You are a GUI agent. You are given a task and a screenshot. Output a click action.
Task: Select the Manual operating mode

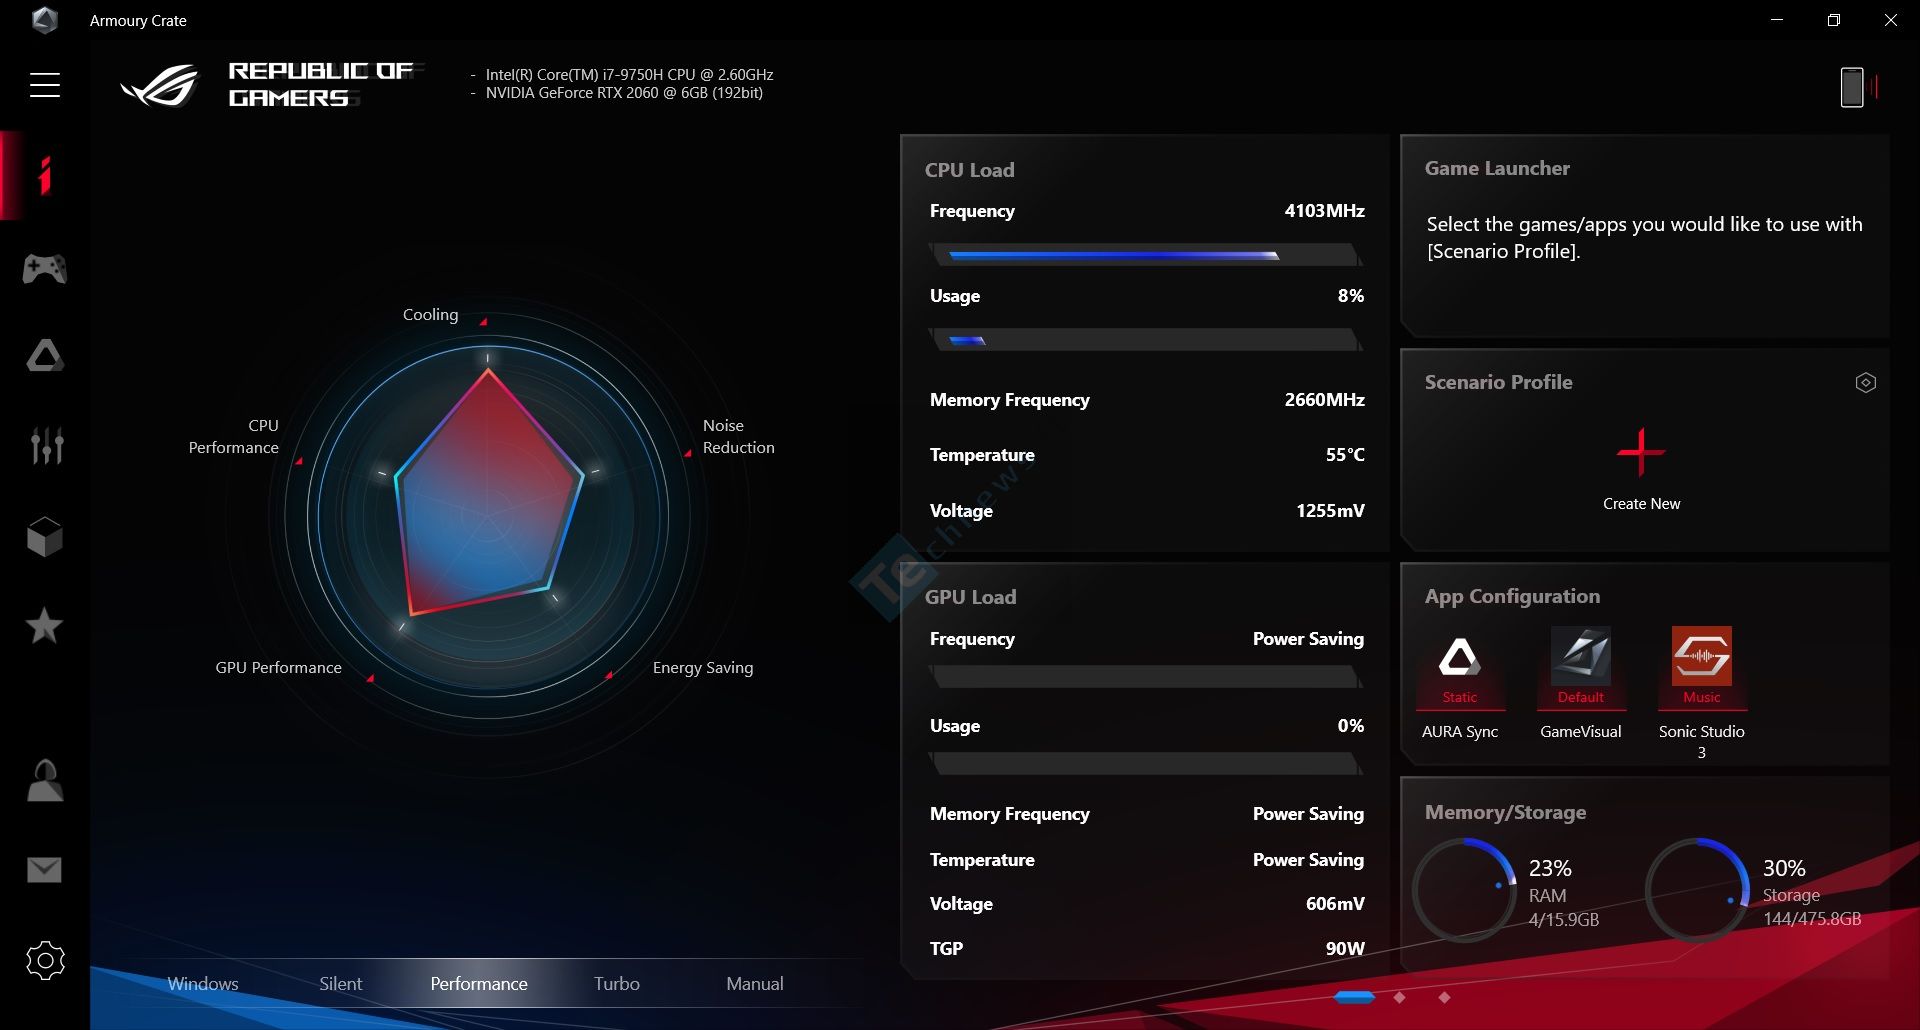[755, 984]
